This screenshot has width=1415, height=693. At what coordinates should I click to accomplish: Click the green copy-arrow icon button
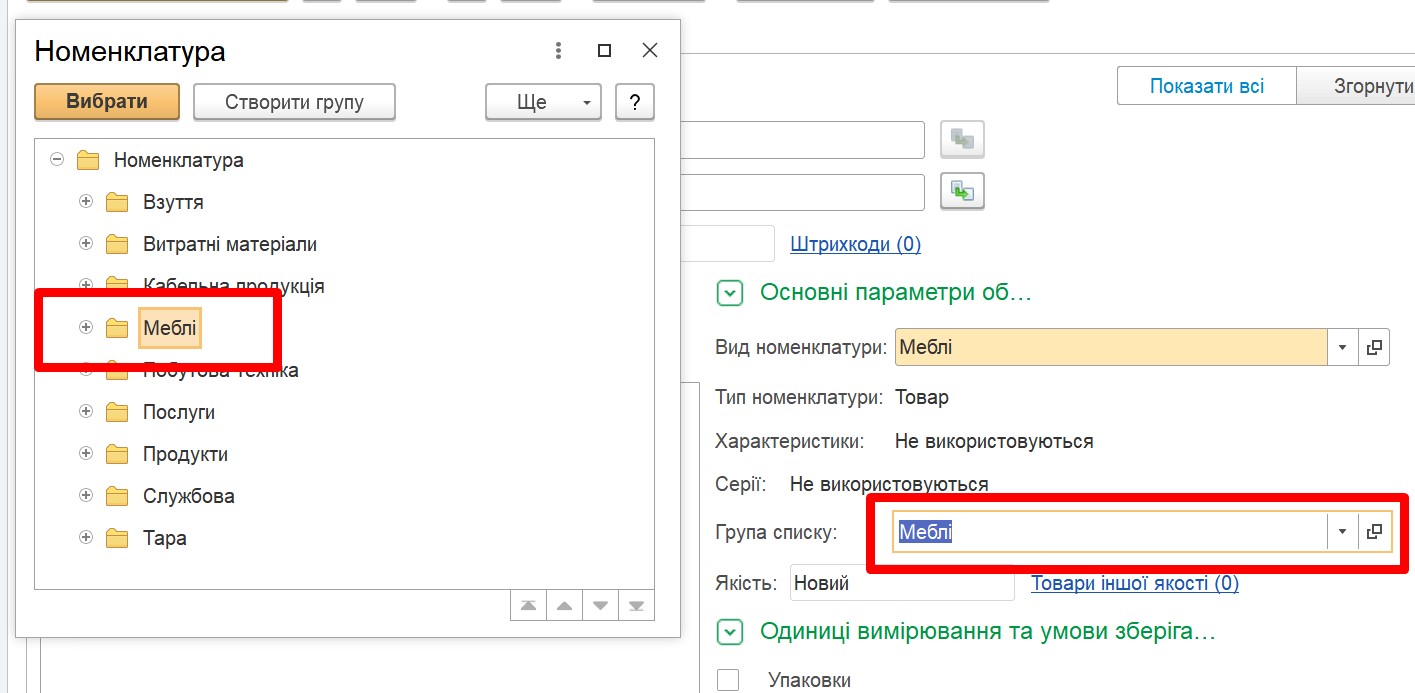coord(963,191)
